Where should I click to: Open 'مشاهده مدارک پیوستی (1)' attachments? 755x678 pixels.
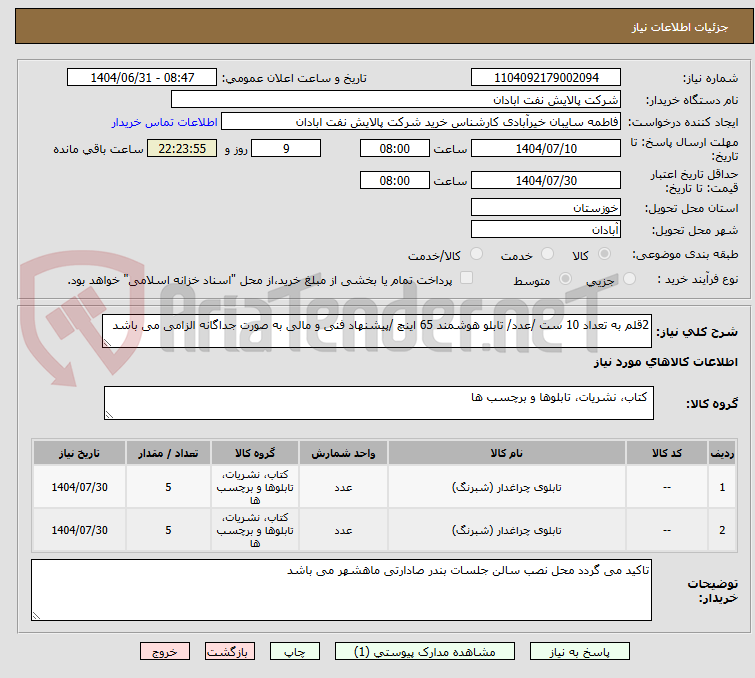[425, 652]
